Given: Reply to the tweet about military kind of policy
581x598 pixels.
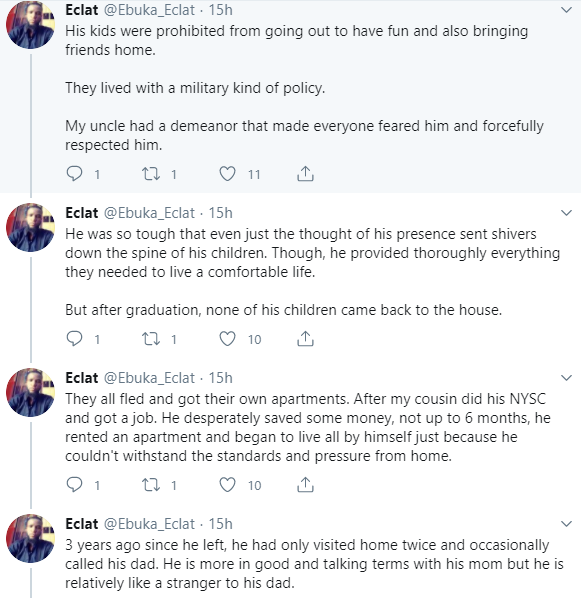Looking at the screenshot, I should (x=74, y=174).
